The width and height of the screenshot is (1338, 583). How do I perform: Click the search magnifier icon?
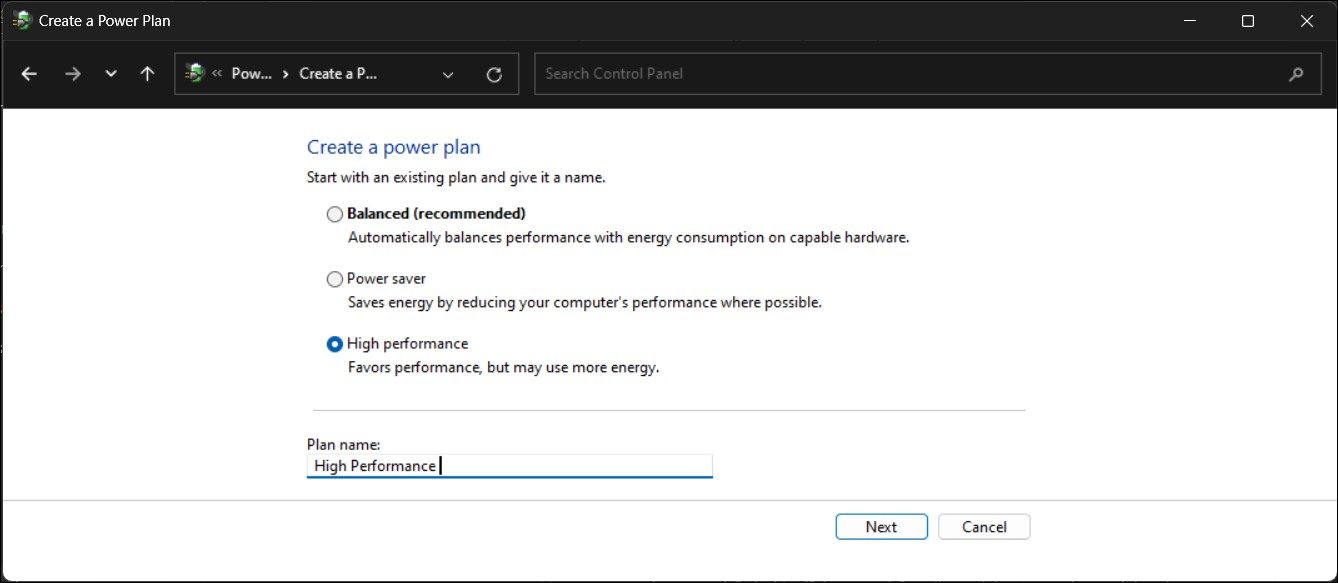tap(1296, 73)
